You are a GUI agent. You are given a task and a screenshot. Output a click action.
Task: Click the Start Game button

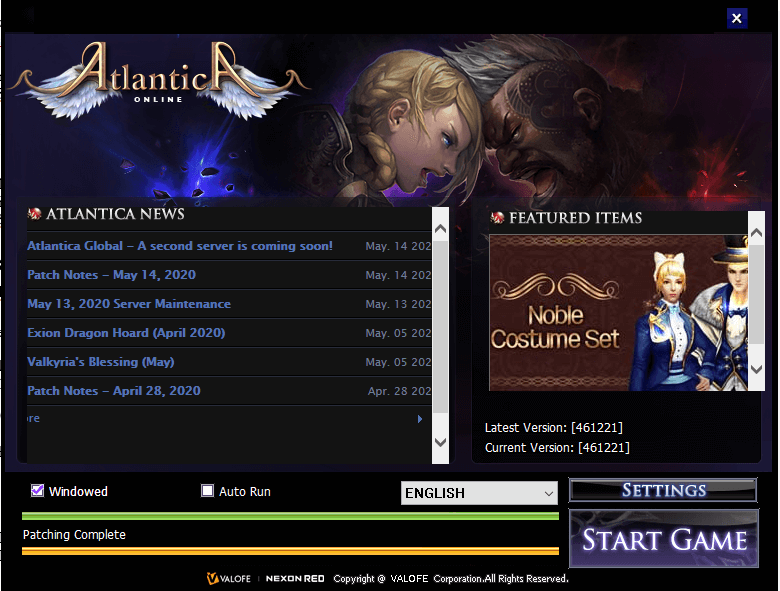[664, 539]
